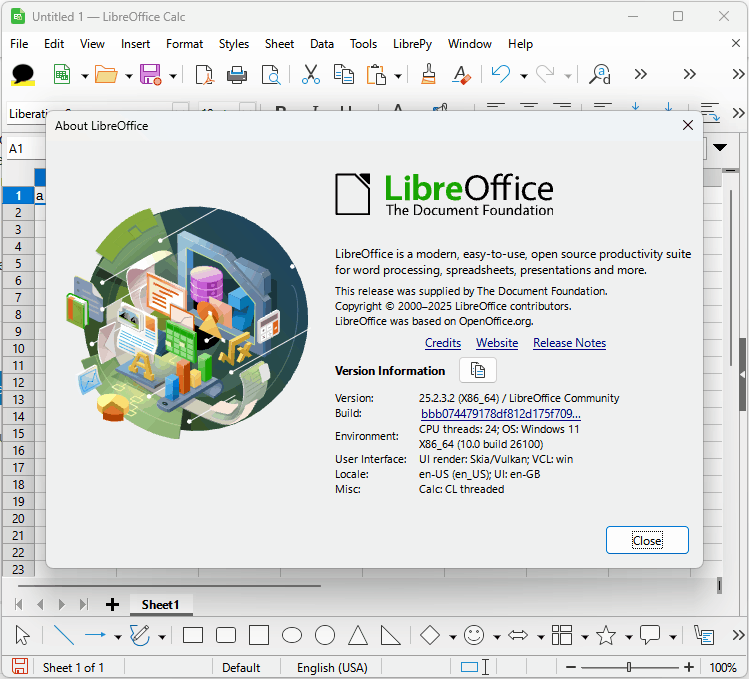This screenshot has width=749, height=679.
Task: Select the Smiley Face symbol shape
Action: (x=474, y=636)
